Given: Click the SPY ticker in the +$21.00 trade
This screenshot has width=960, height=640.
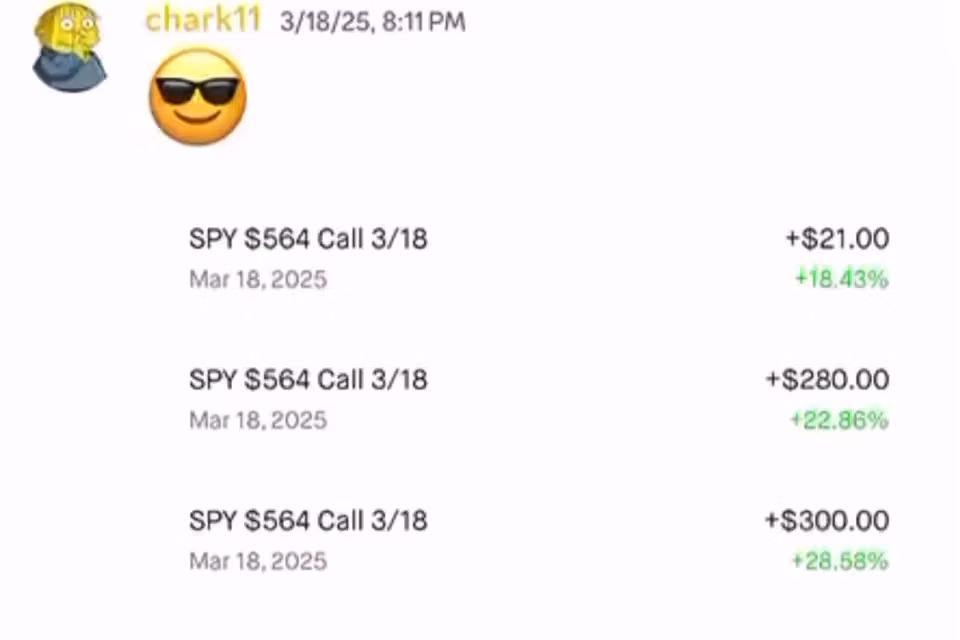Looking at the screenshot, I should [x=213, y=239].
